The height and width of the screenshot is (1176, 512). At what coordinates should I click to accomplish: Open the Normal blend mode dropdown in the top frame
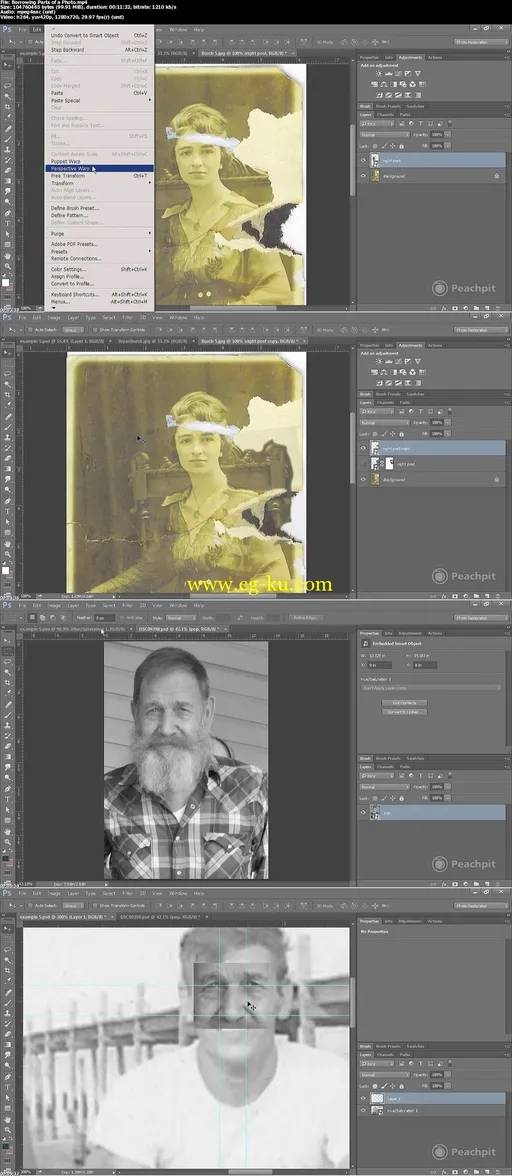pyautogui.click(x=385, y=134)
